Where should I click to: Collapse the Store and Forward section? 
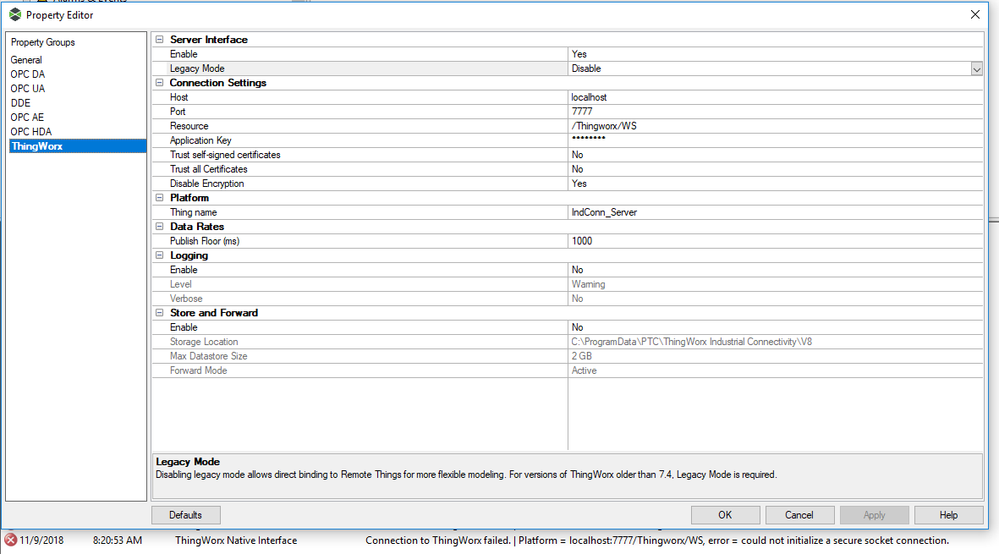click(x=158, y=313)
